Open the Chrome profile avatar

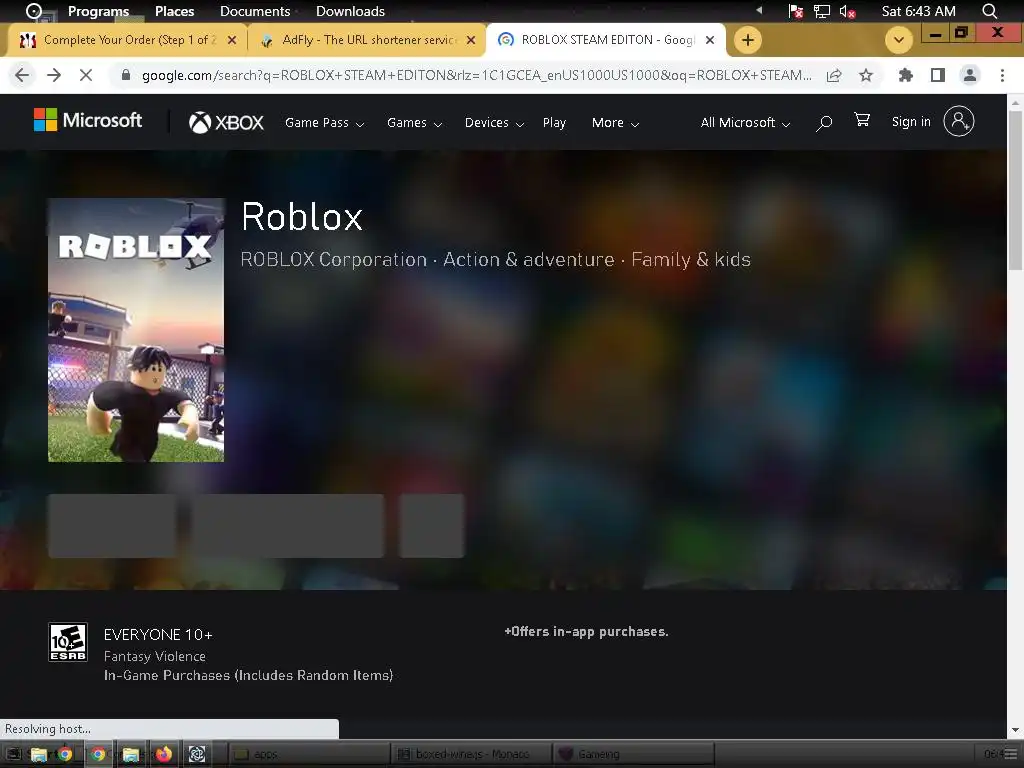pyautogui.click(x=970, y=76)
